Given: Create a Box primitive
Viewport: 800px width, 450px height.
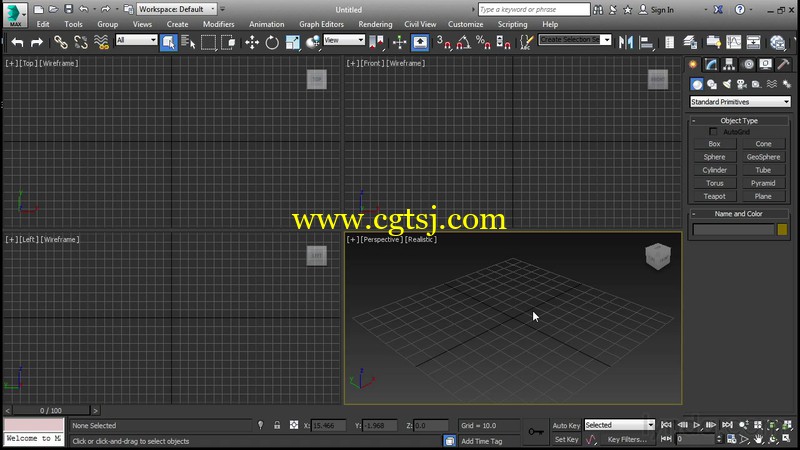Looking at the screenshot, I should coord(714,144).
